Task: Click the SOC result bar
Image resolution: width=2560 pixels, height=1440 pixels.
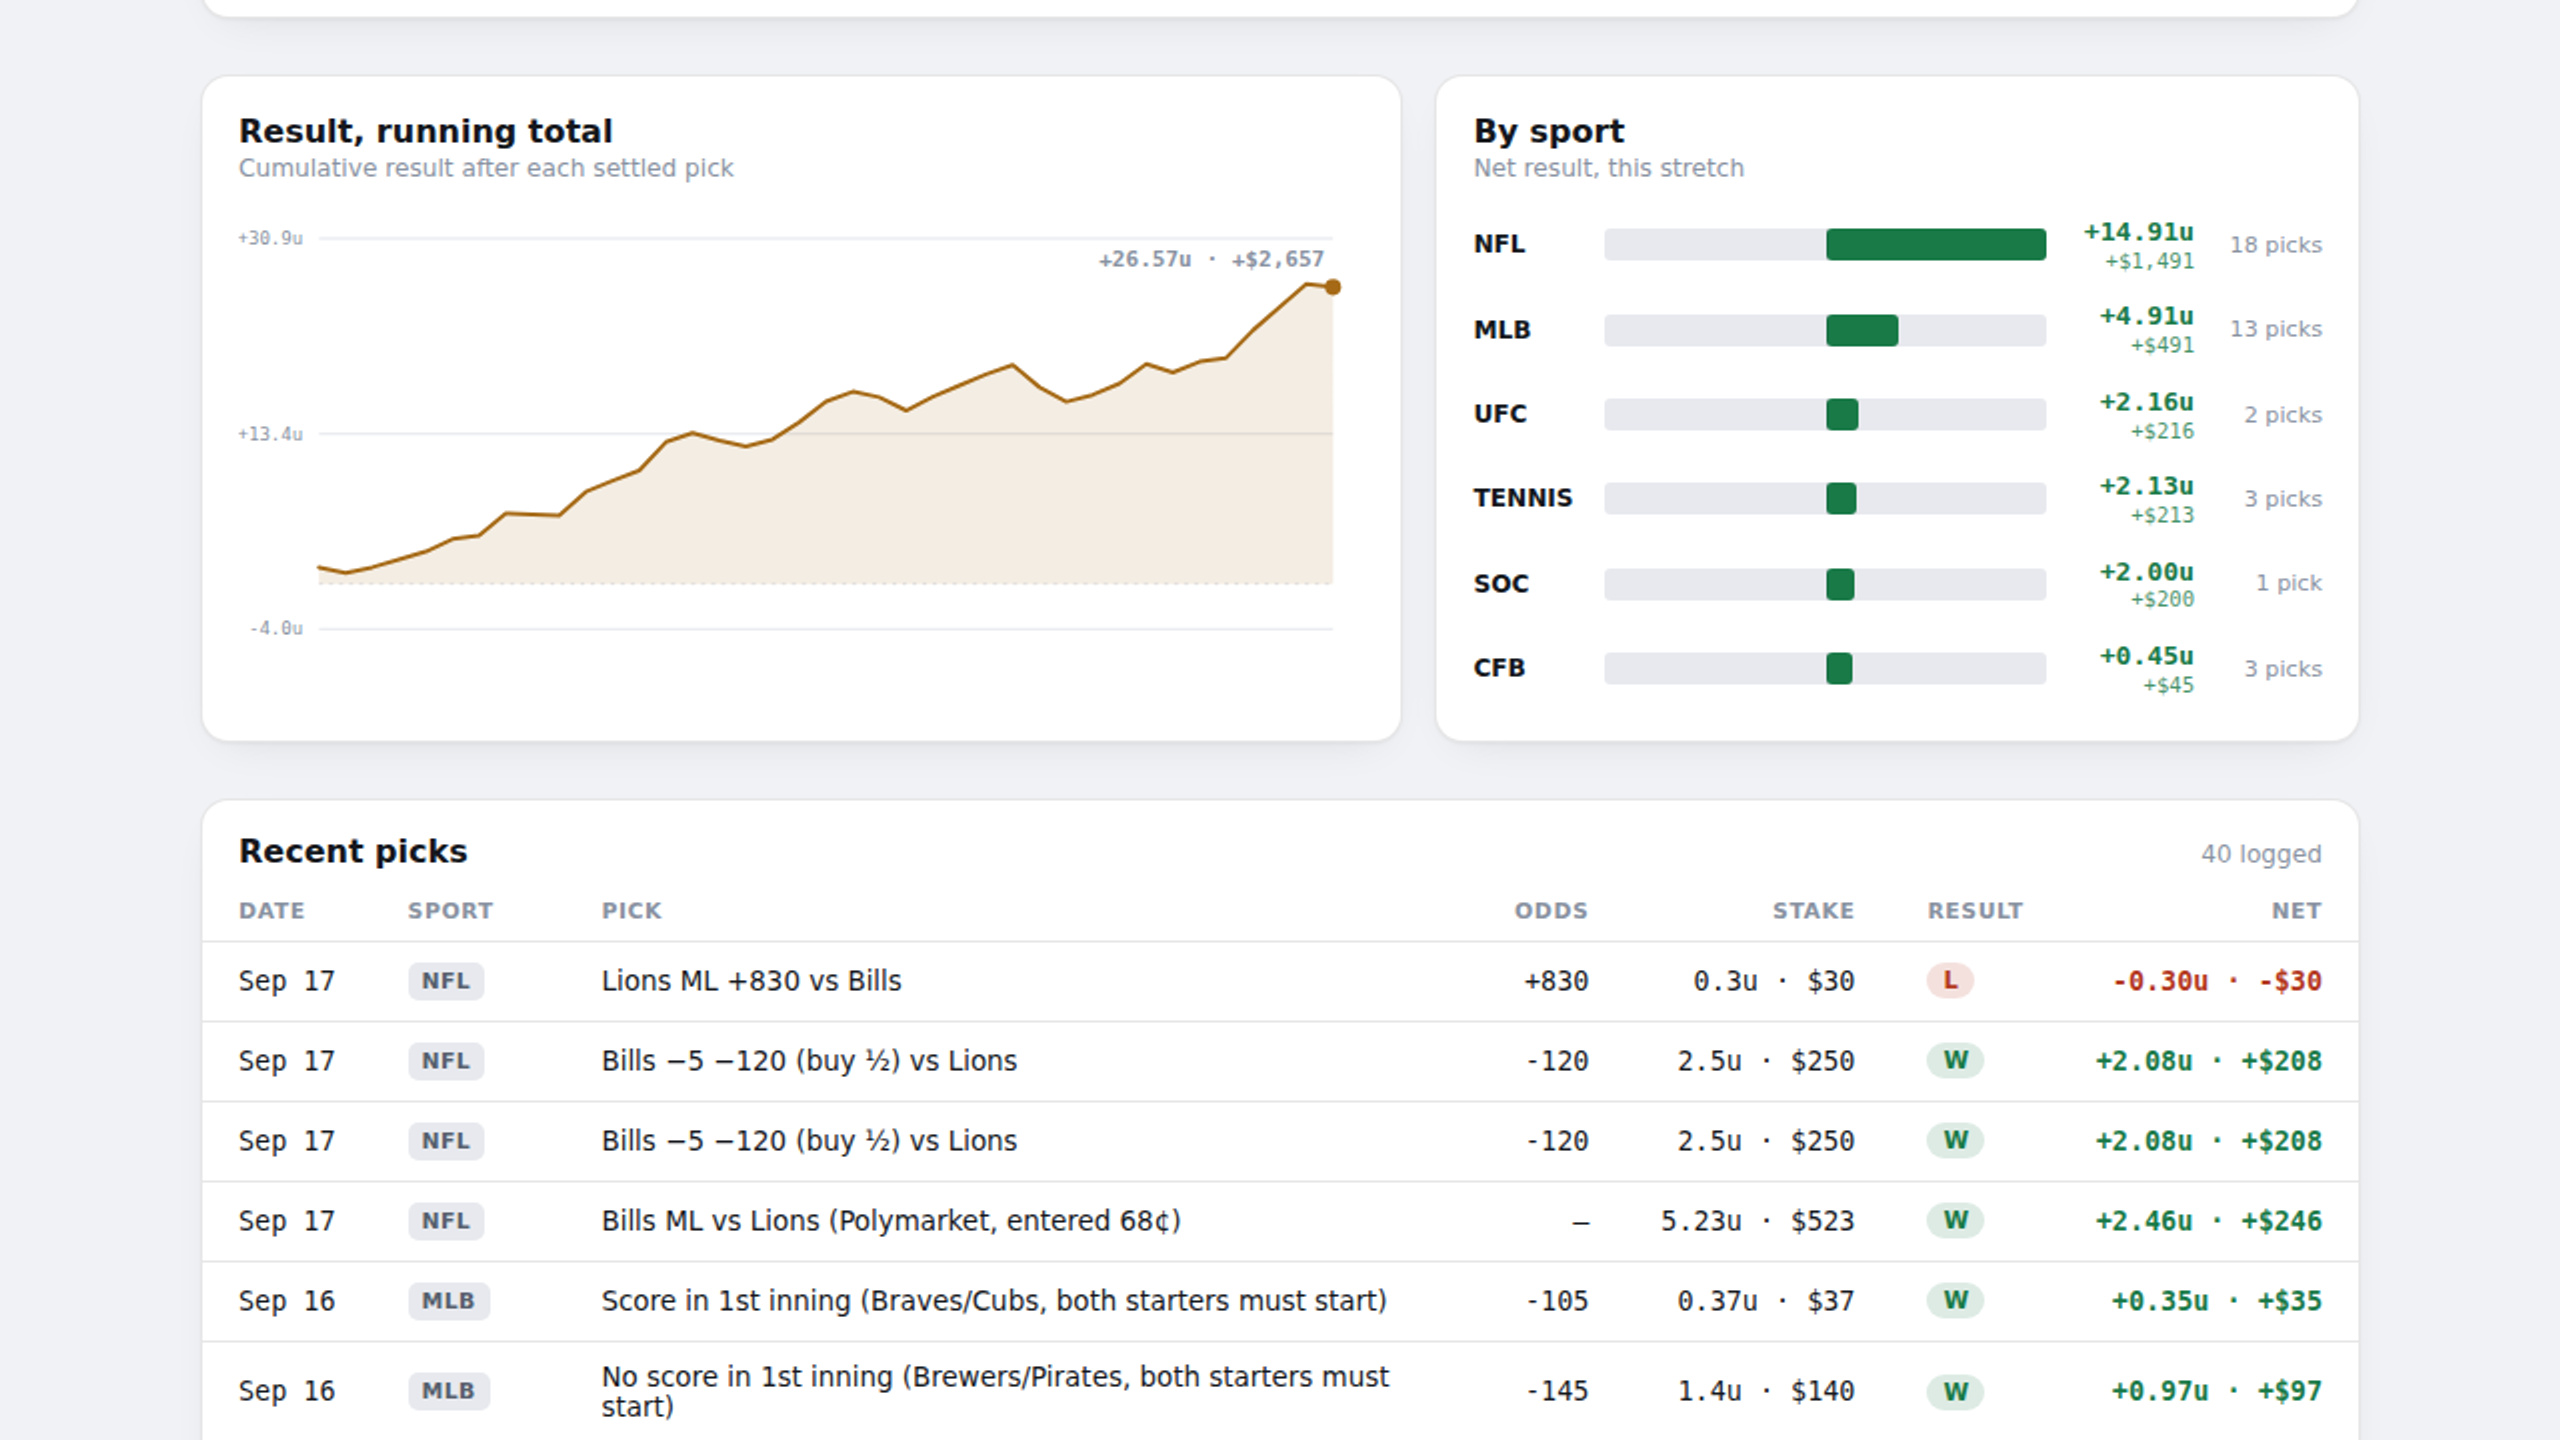Action: pyautogui.click(x=1840, y=584)
